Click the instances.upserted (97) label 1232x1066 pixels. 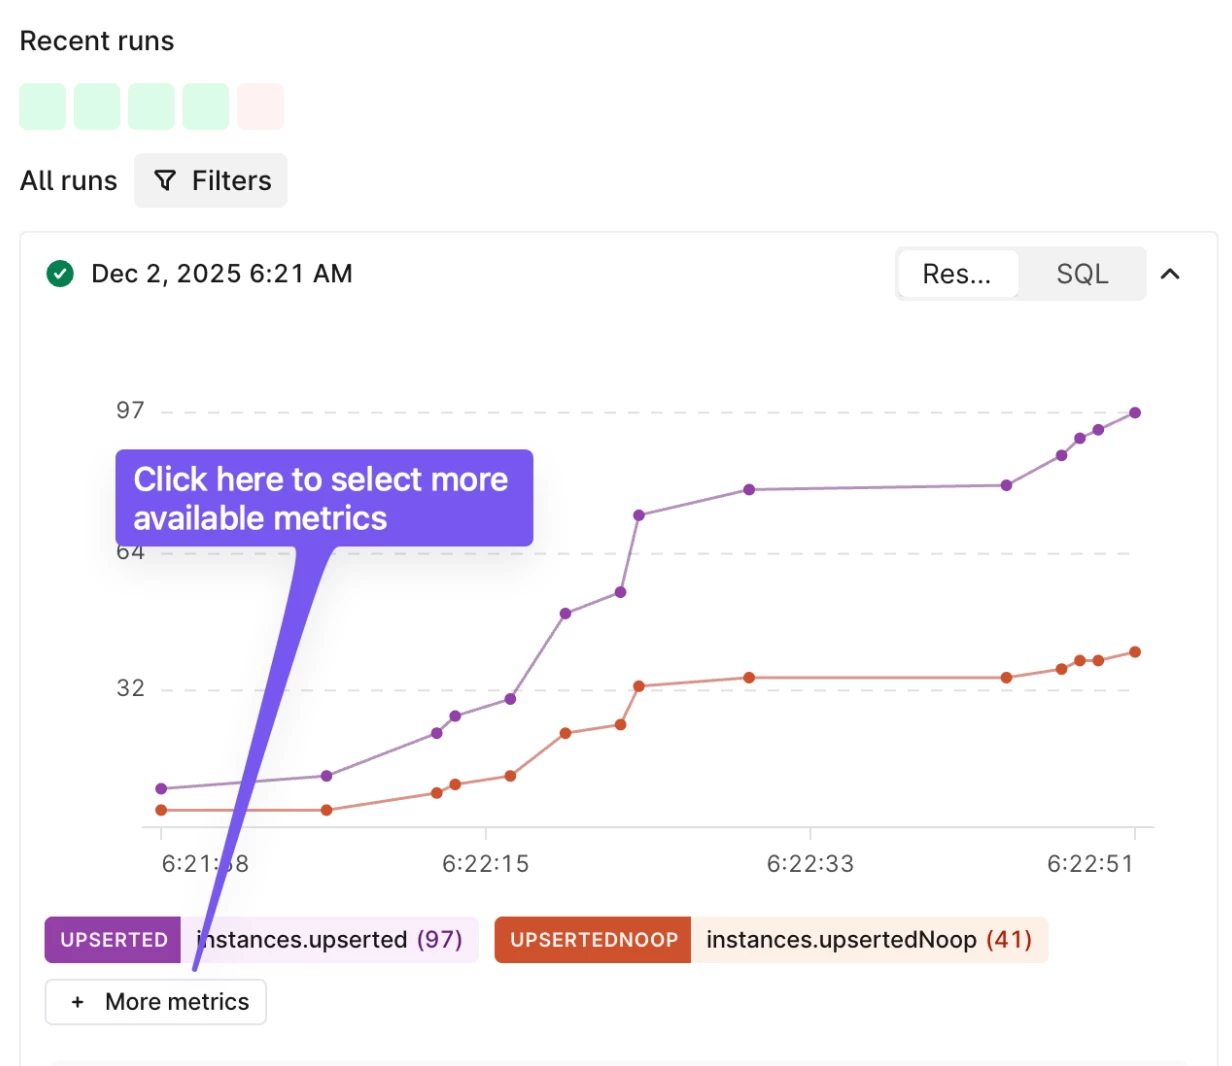coord(330,940)
